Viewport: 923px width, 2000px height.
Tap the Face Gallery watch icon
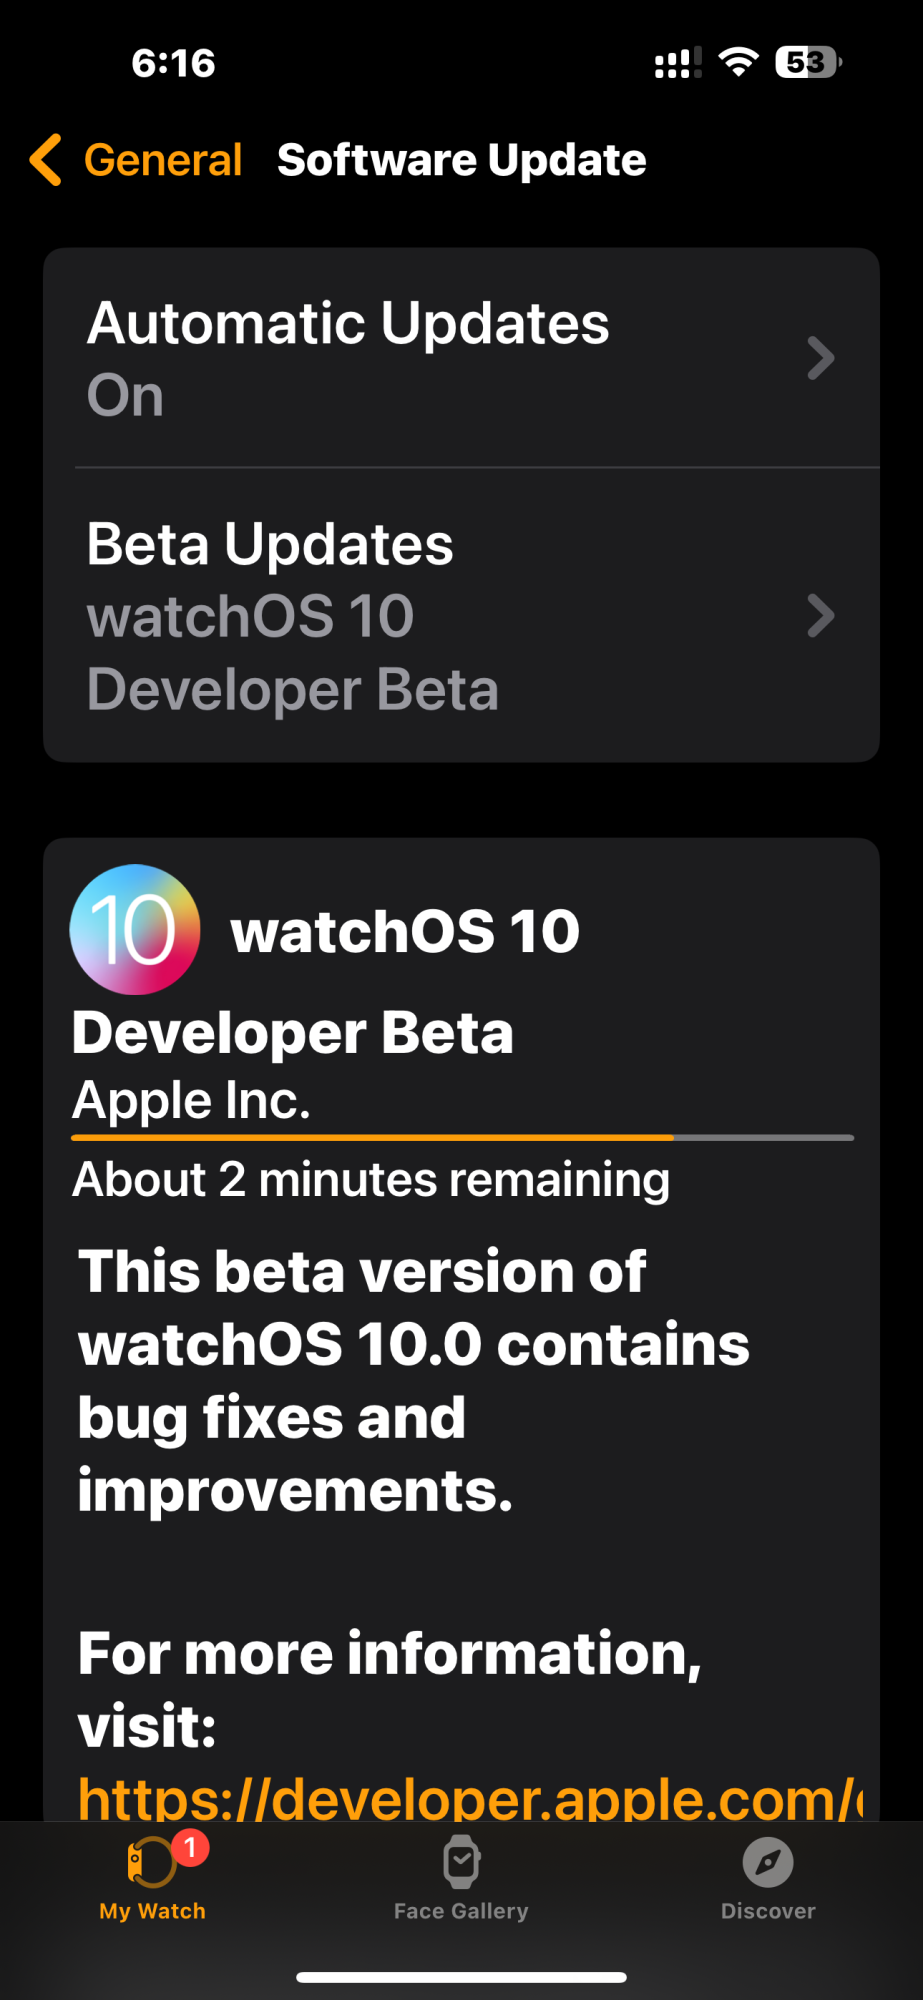point(461,1862)
